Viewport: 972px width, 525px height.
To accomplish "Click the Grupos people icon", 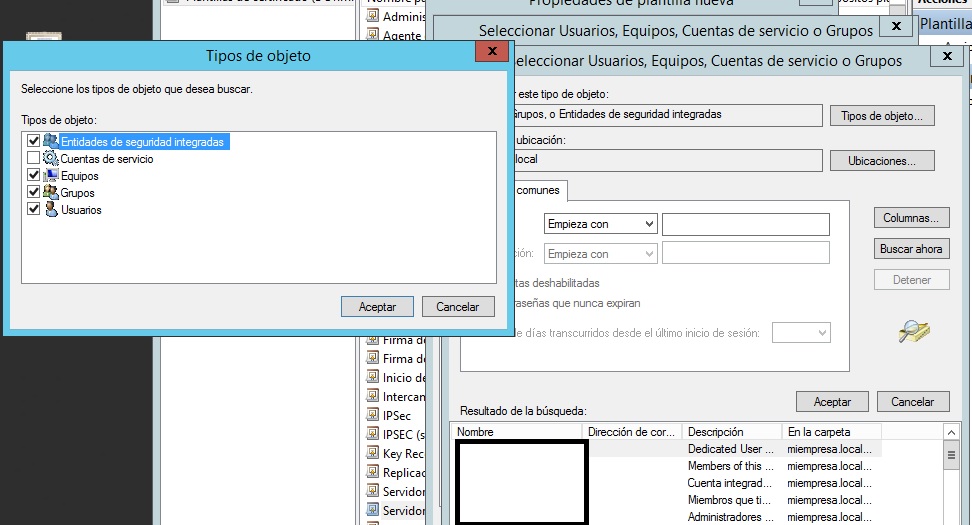I will coord(51,193).
